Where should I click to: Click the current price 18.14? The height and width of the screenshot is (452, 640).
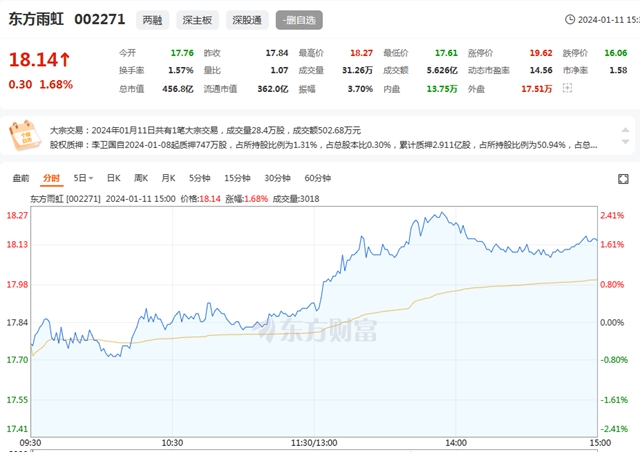tap(34, 60)
